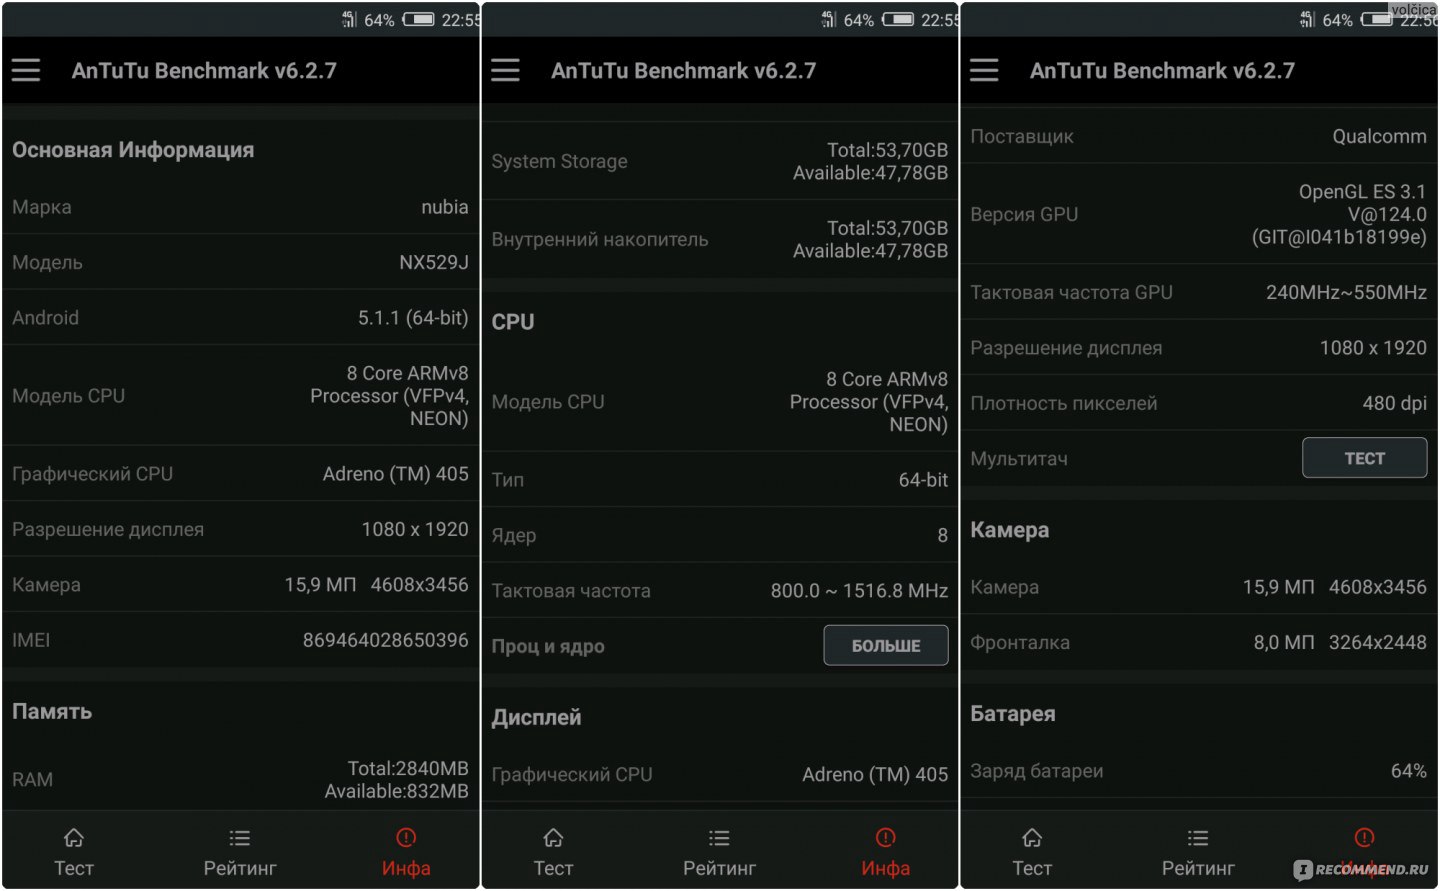Image resolution: width=1440 pixels, height=891 pixels.
Task: Select Adreno (TM) 405 in left screen
Action: (x=395, y=474)
